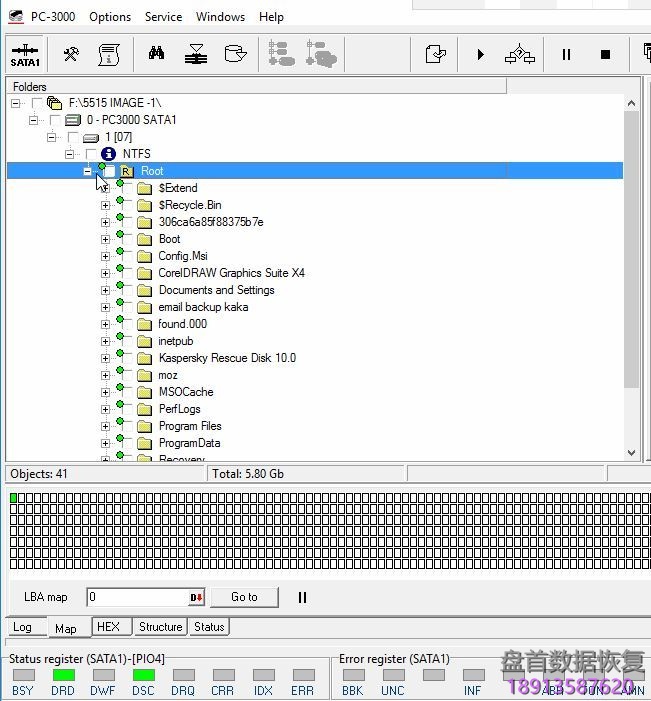Expand the Program Files folder node

coord(105,426)
